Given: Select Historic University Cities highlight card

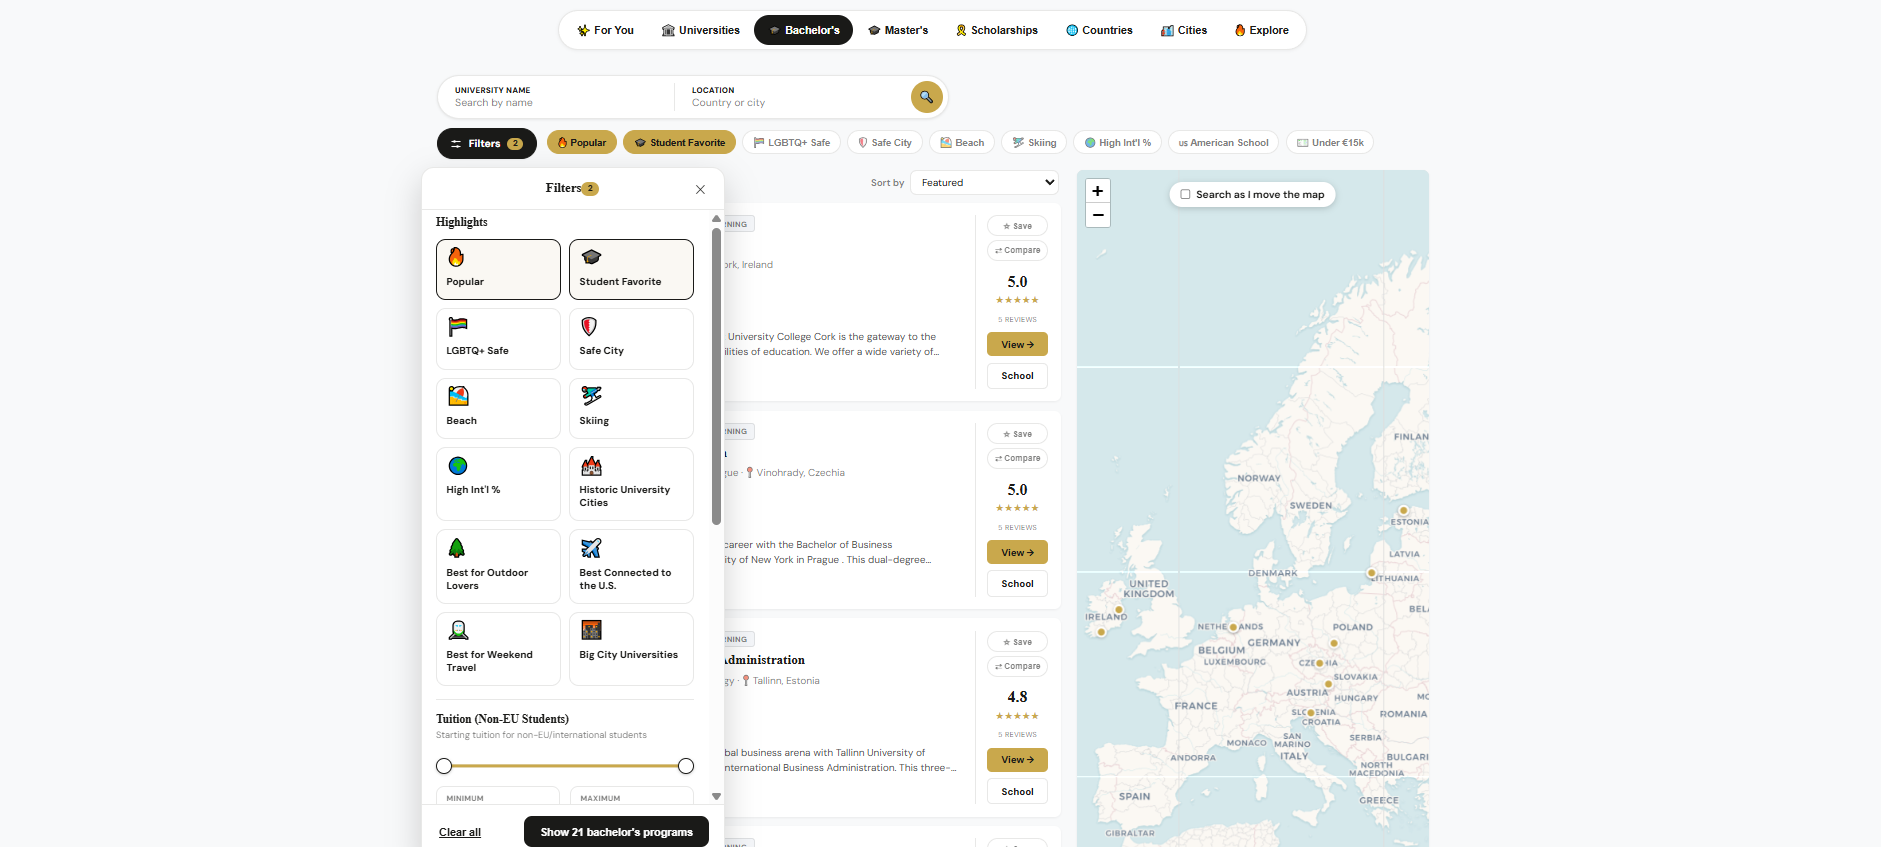Looking at the screenshot, I should click(x=631, y=484).
